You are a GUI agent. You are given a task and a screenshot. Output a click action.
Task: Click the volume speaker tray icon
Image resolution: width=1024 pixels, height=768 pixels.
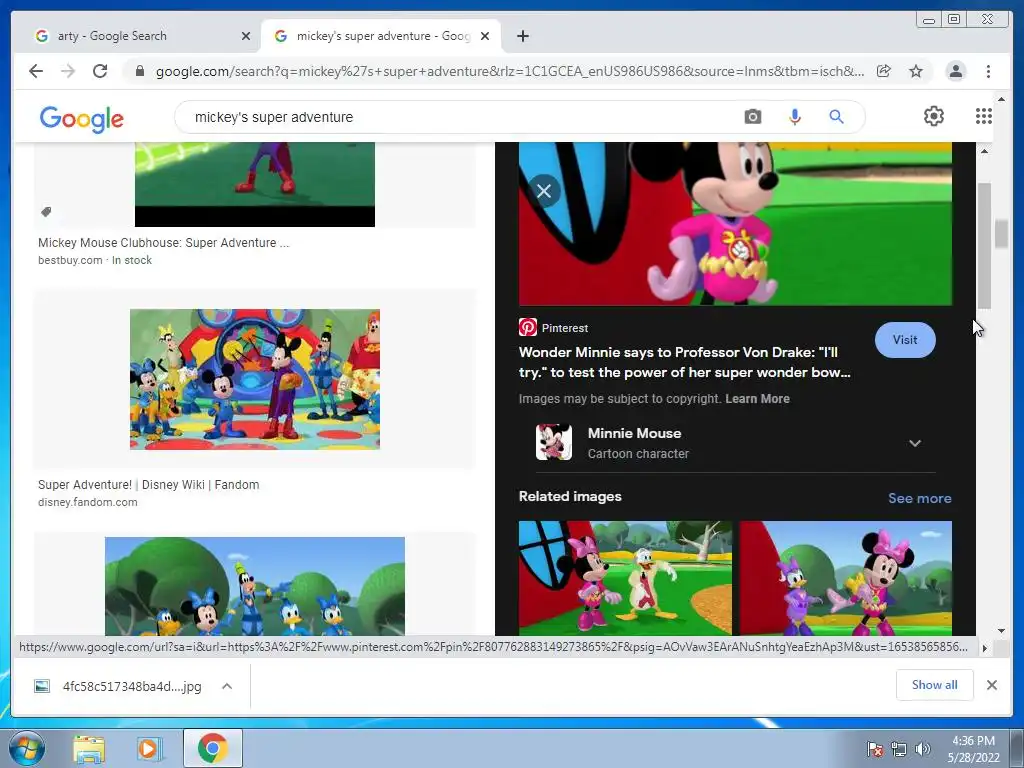pos(923,748)
